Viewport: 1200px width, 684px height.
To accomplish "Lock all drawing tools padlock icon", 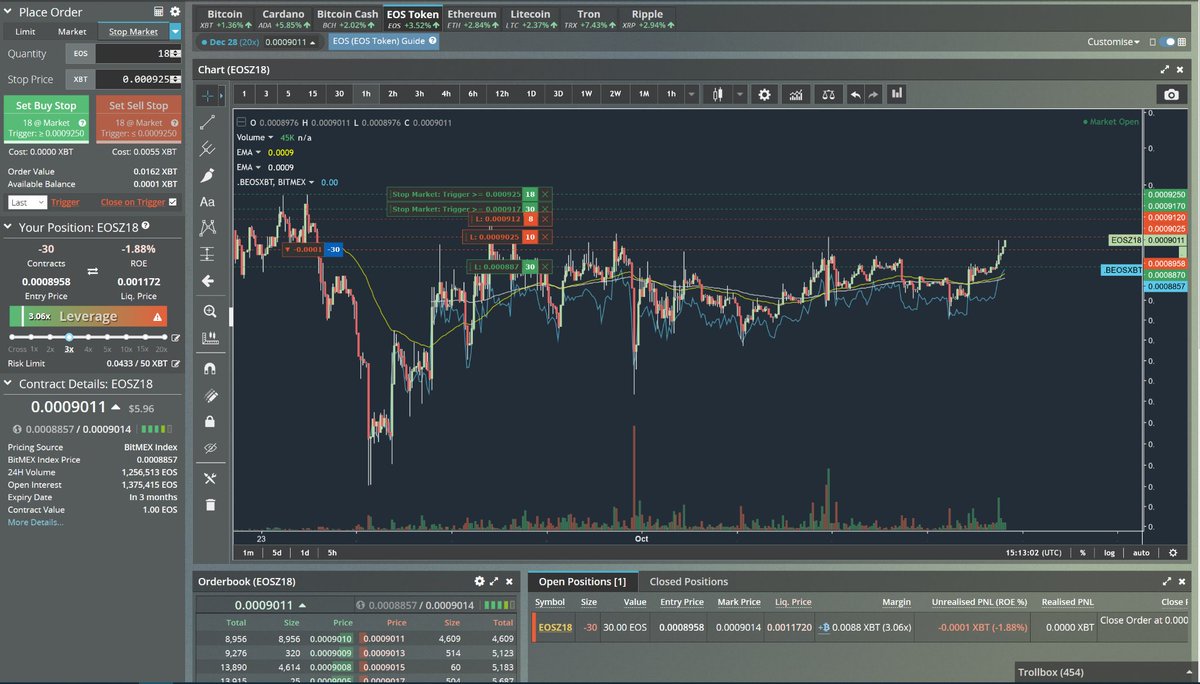I will pyautogui.click(x=208, y=422).
